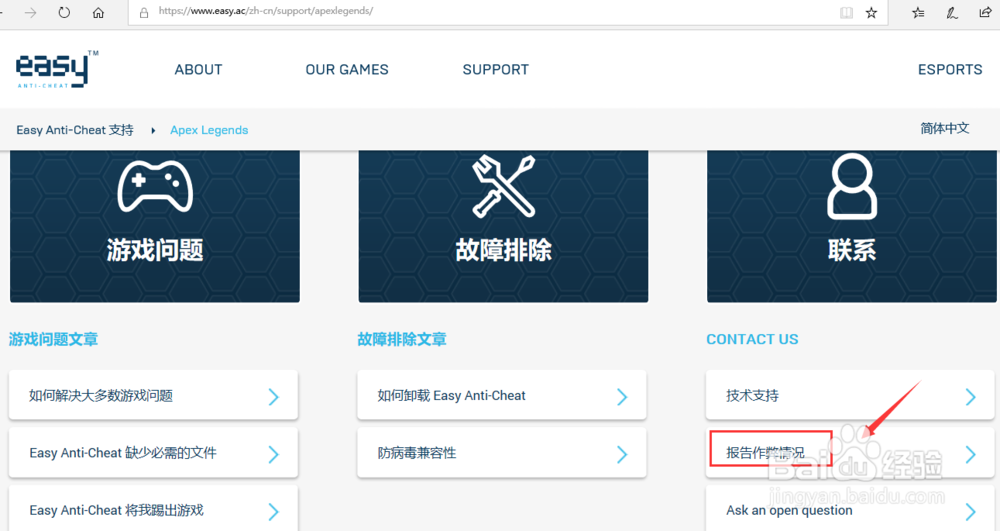Screen dimensions: 1000x531
Task: Click breadcrumb separator arrow icon
Action: (x=153, y=131)
